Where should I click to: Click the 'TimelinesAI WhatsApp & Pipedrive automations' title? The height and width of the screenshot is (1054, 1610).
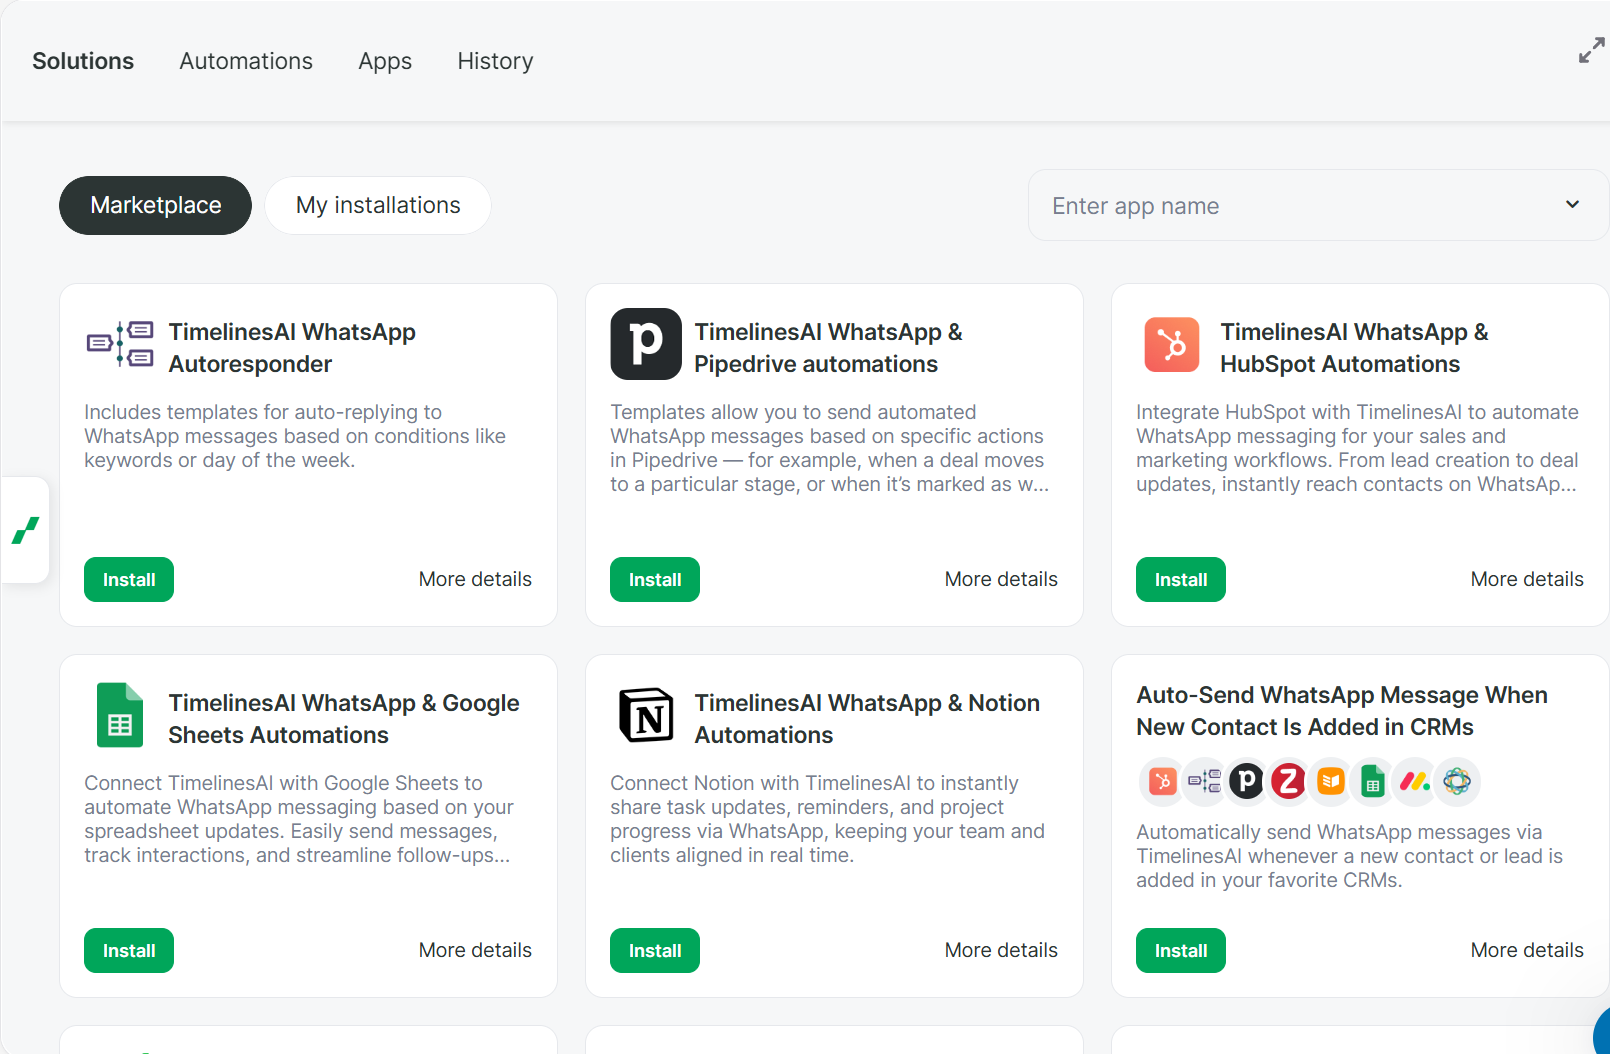tap(828, 348)
